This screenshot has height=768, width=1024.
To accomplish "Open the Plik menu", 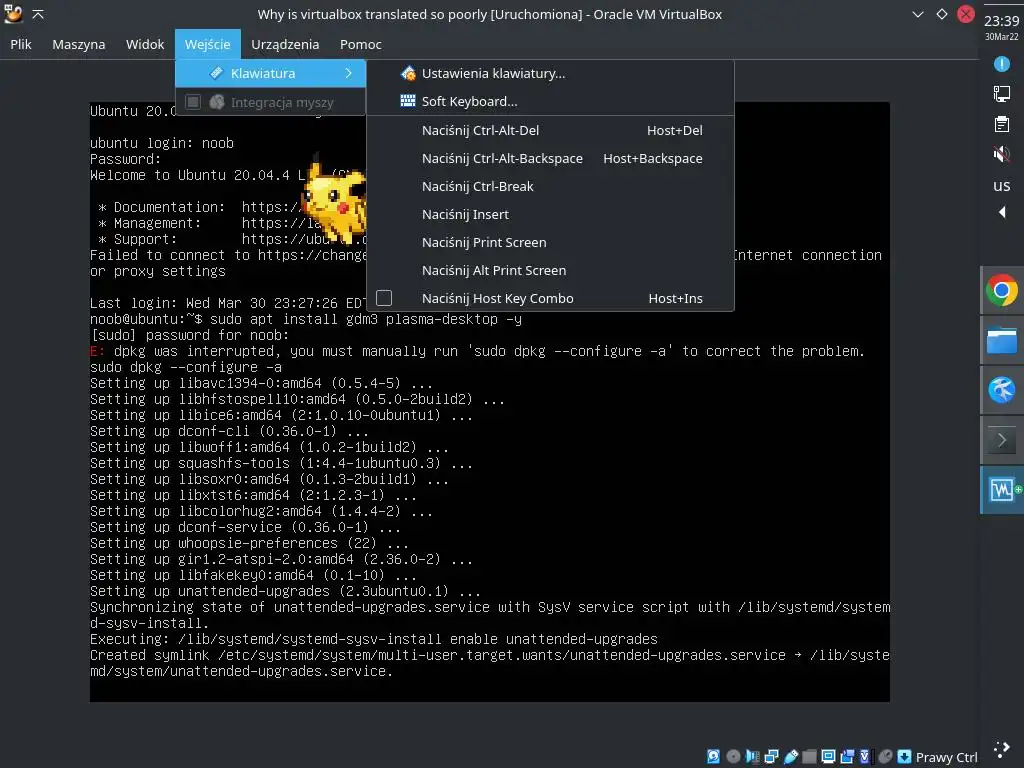I will tap(21, 44).
